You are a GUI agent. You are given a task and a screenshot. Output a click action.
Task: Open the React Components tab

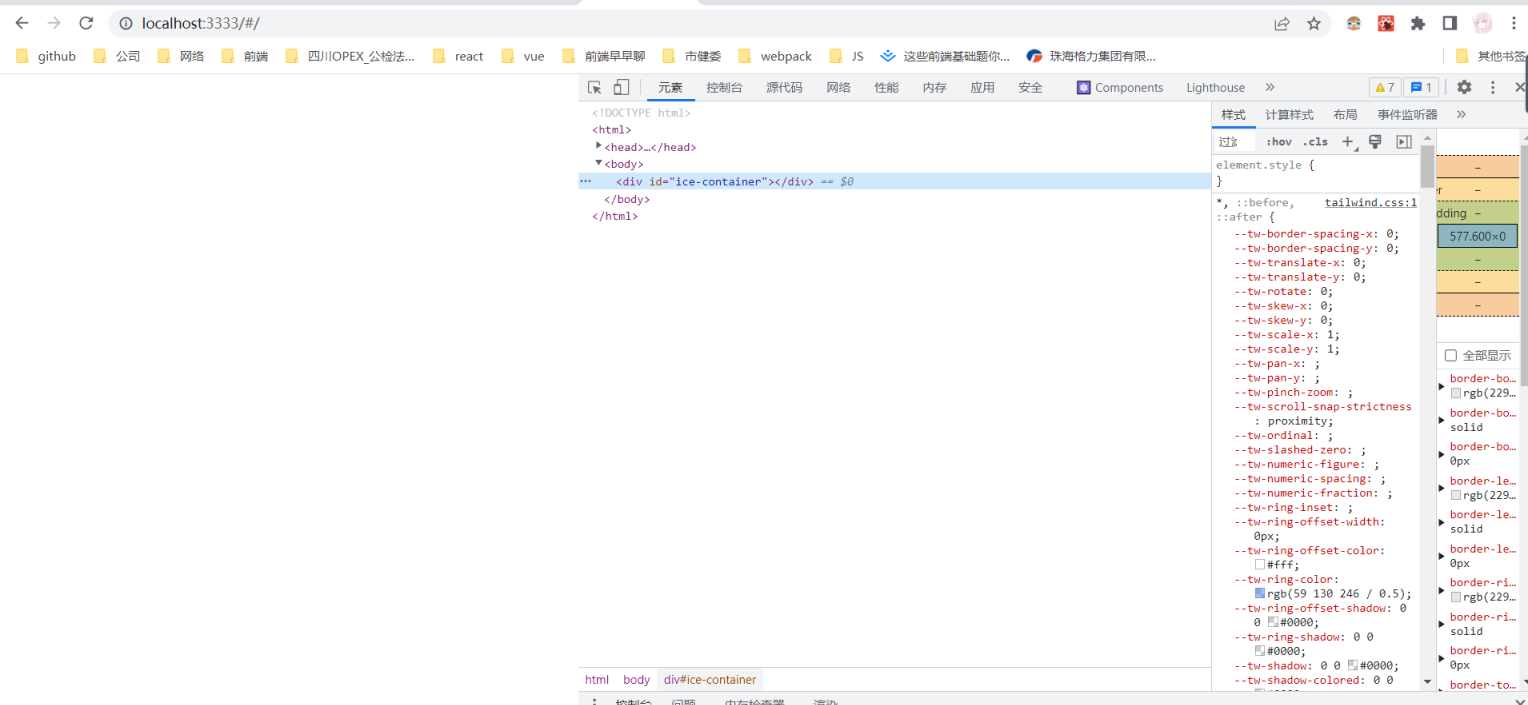point(1120,87)
